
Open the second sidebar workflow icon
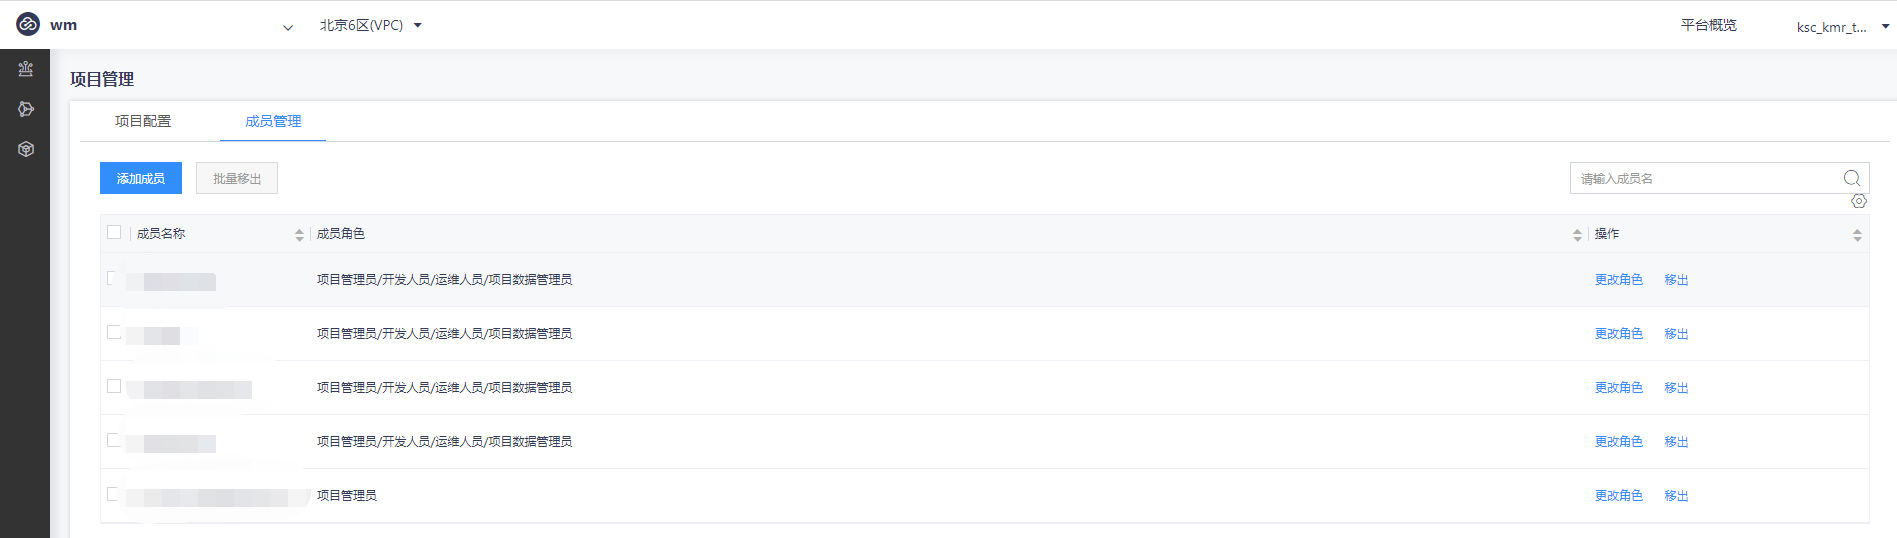26,109
